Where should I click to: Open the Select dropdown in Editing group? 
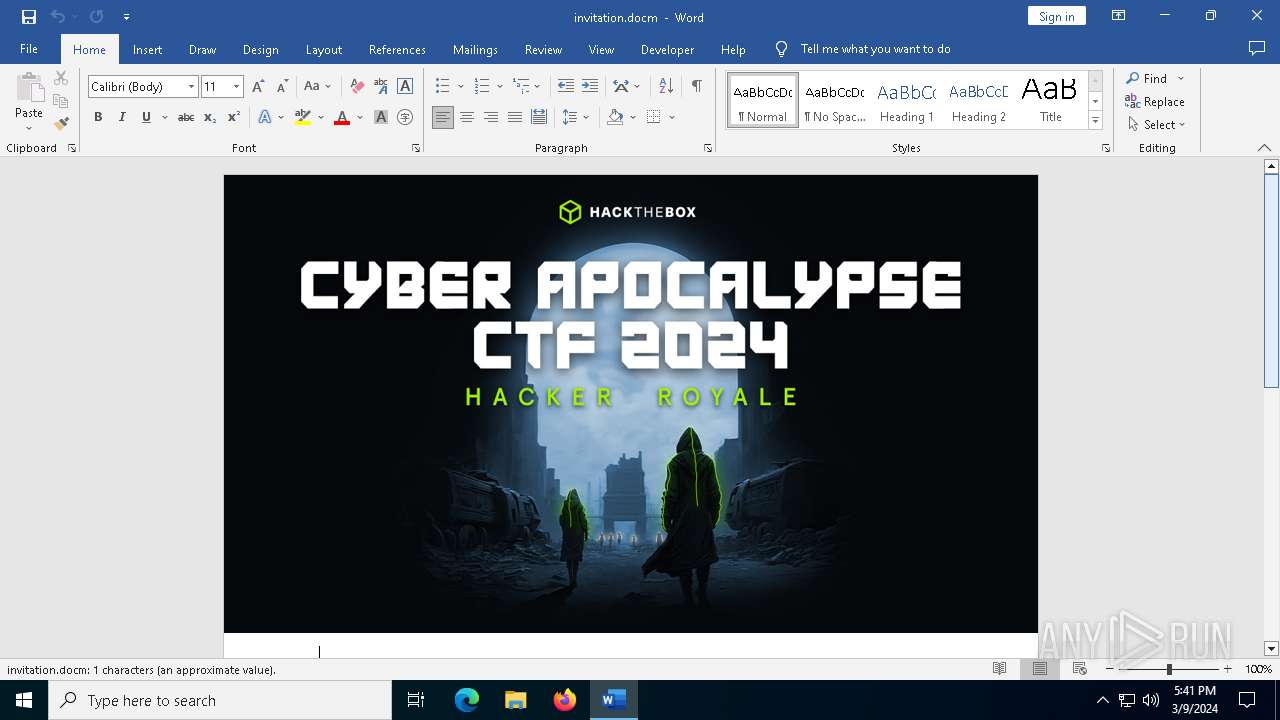point(1156,125)
